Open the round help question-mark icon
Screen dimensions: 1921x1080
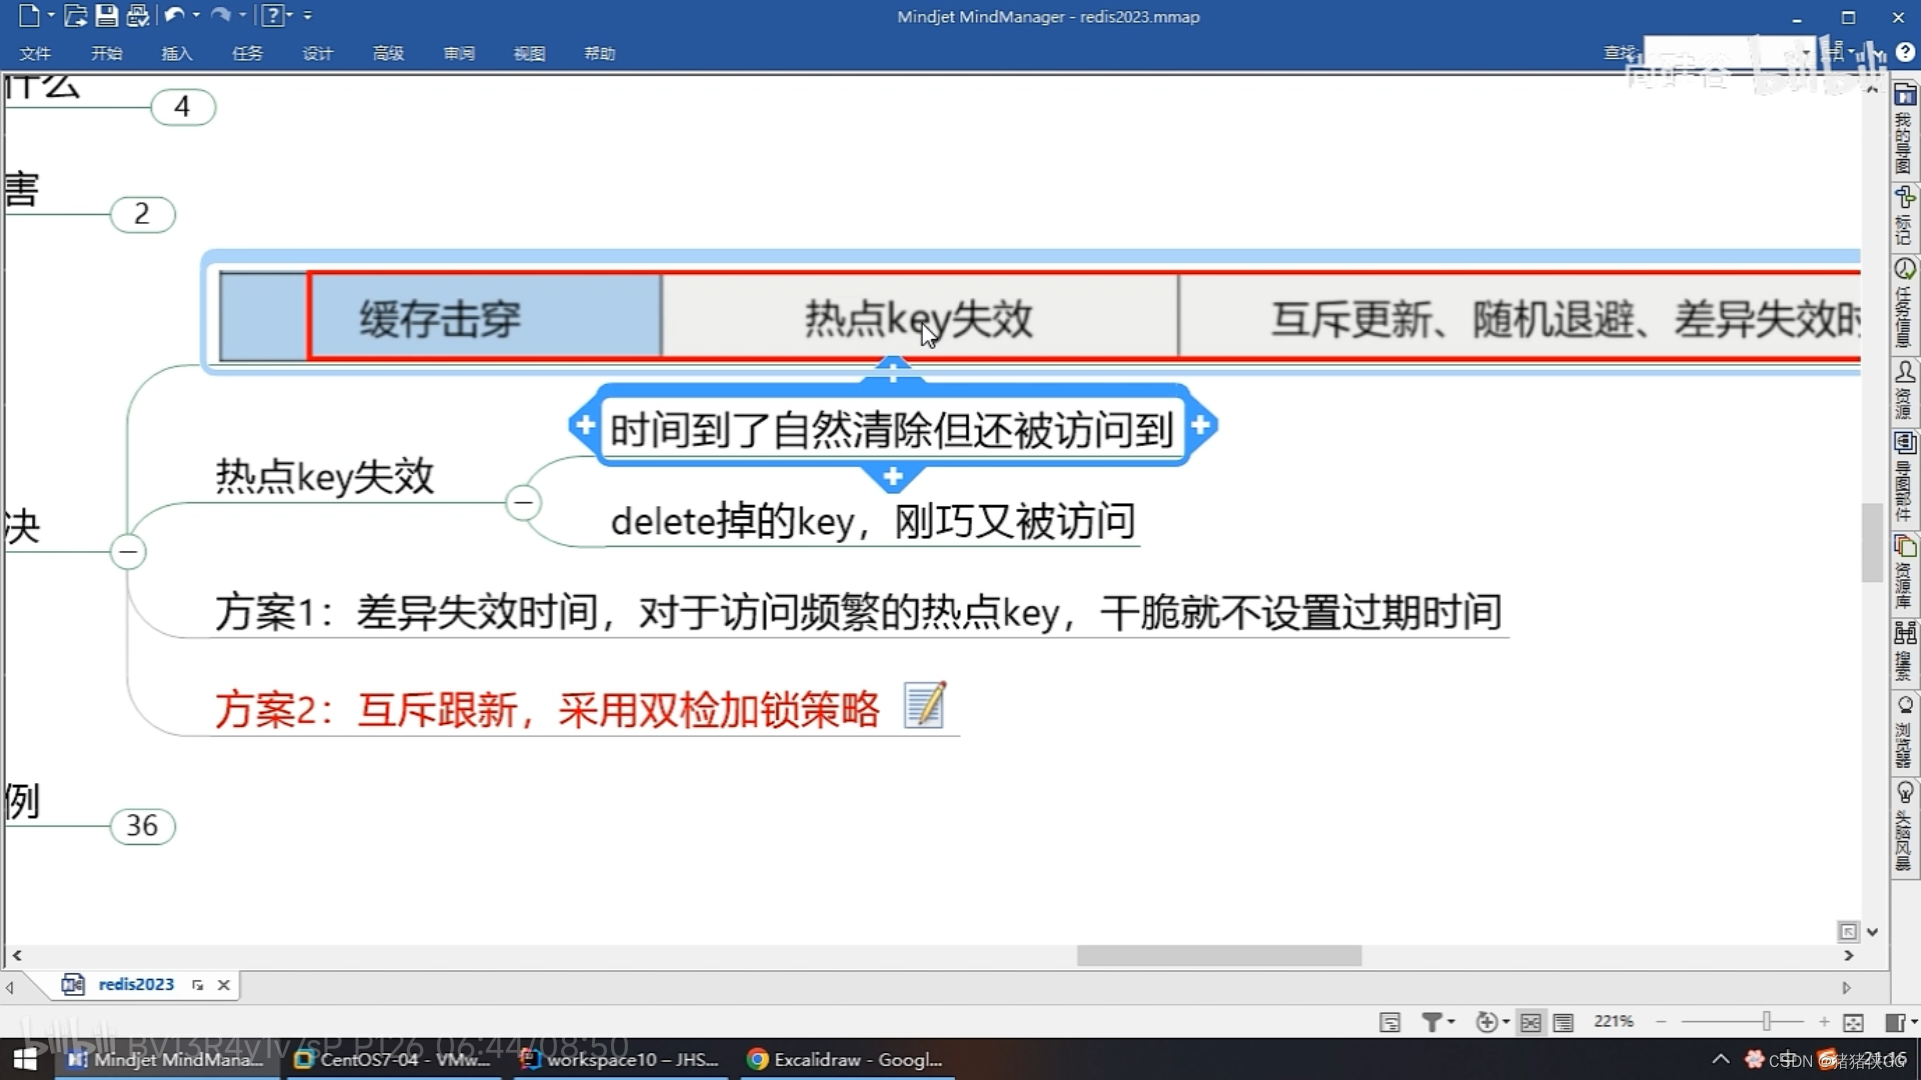pos(1905,52)
